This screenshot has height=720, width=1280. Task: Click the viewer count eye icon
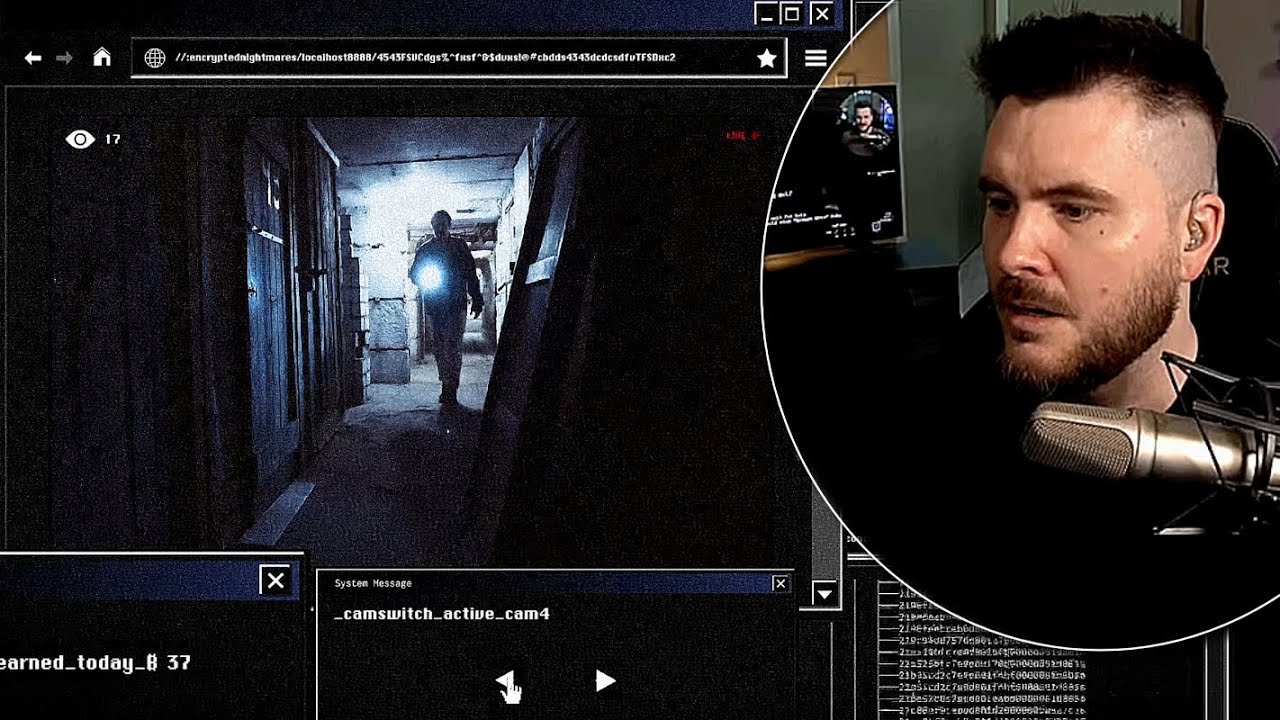[x=80, y=139]
